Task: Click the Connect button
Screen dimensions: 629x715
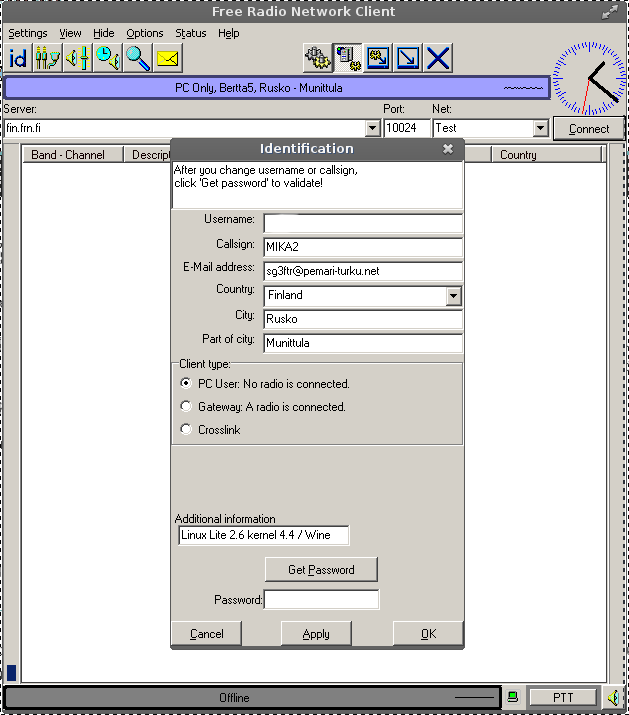Action: [589, 129]
